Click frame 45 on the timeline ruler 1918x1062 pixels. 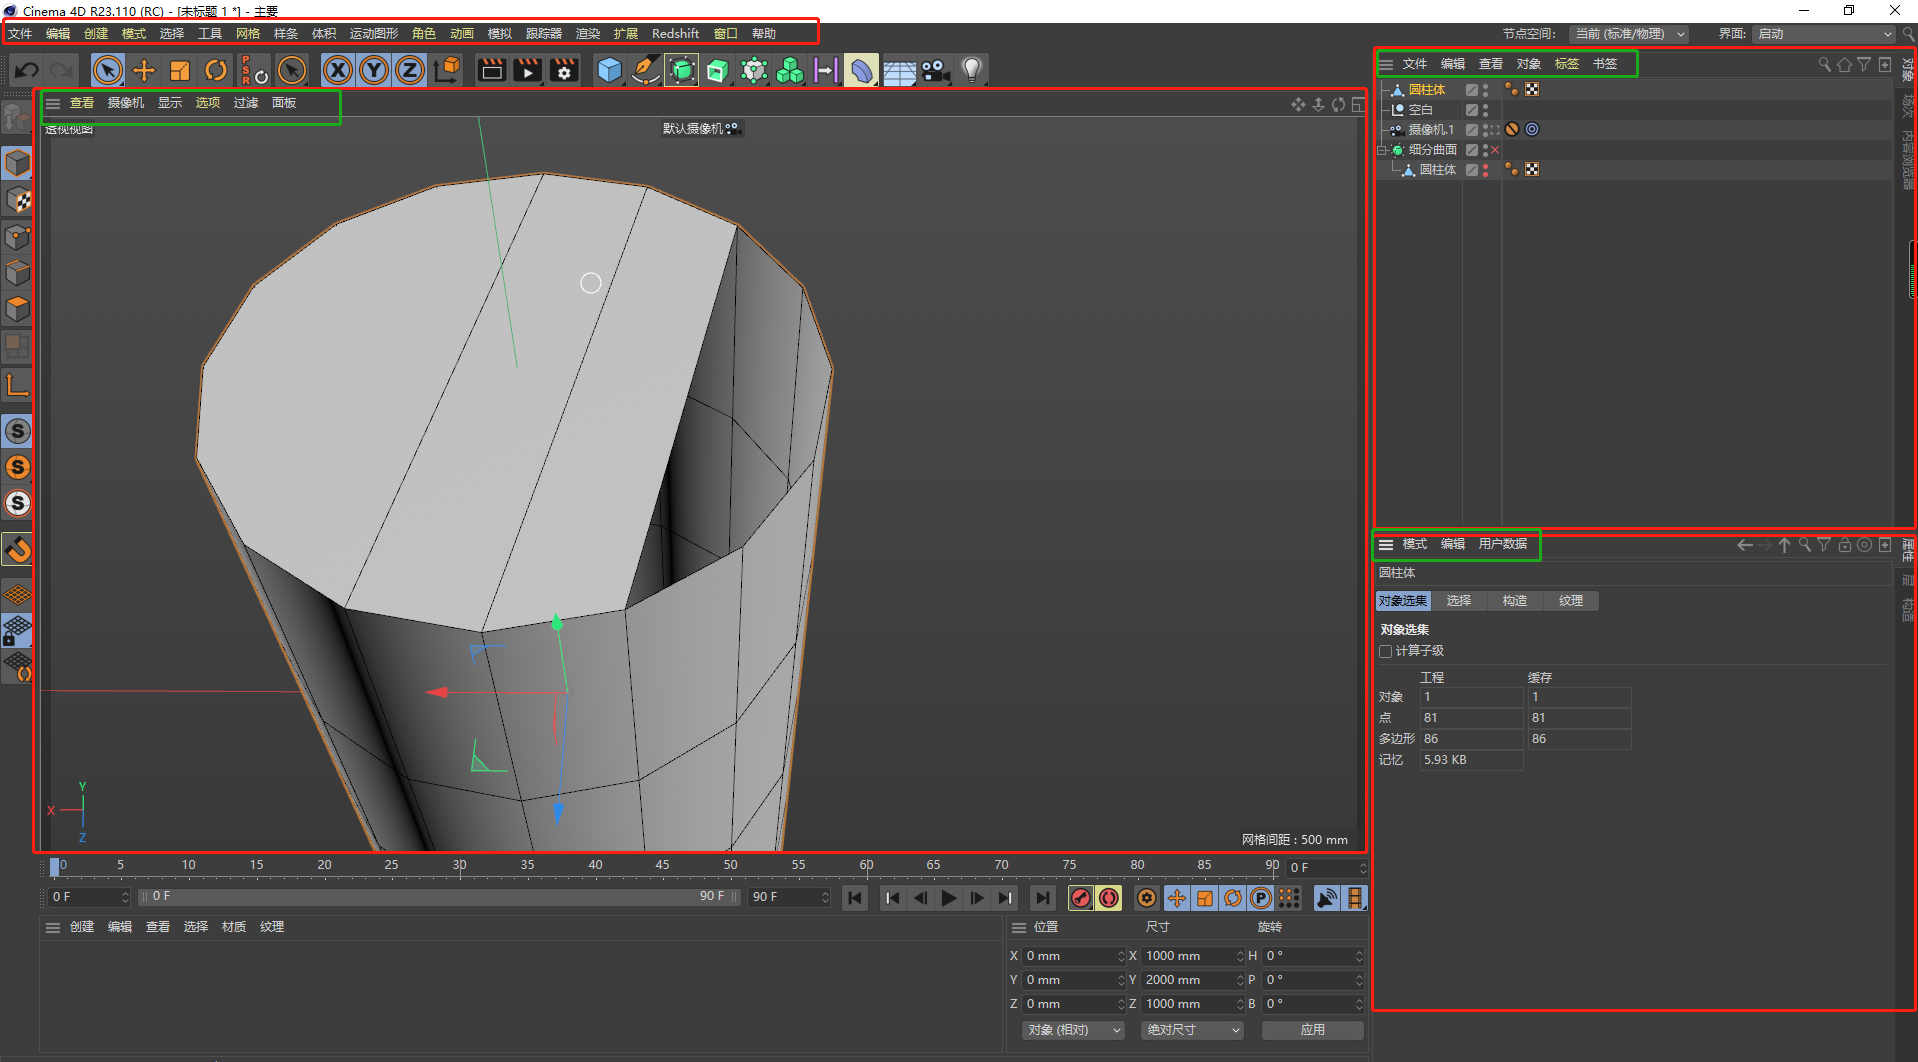[x=662, y=866]
